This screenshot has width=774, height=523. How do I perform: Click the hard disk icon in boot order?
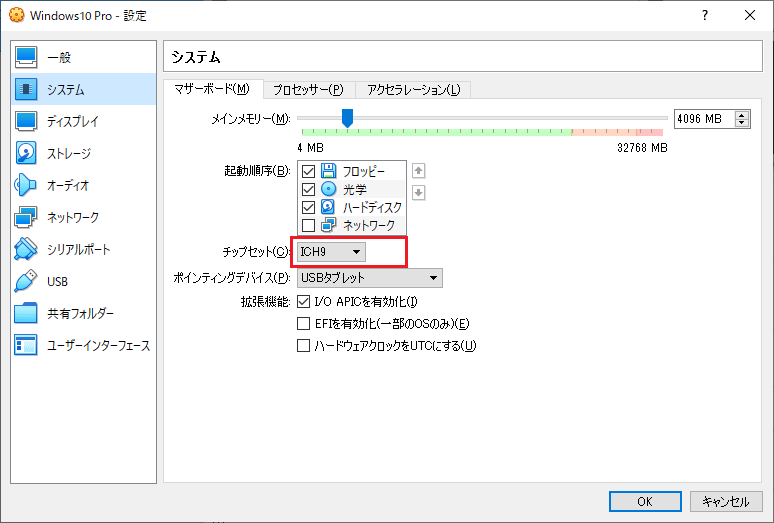click(328, 207)
